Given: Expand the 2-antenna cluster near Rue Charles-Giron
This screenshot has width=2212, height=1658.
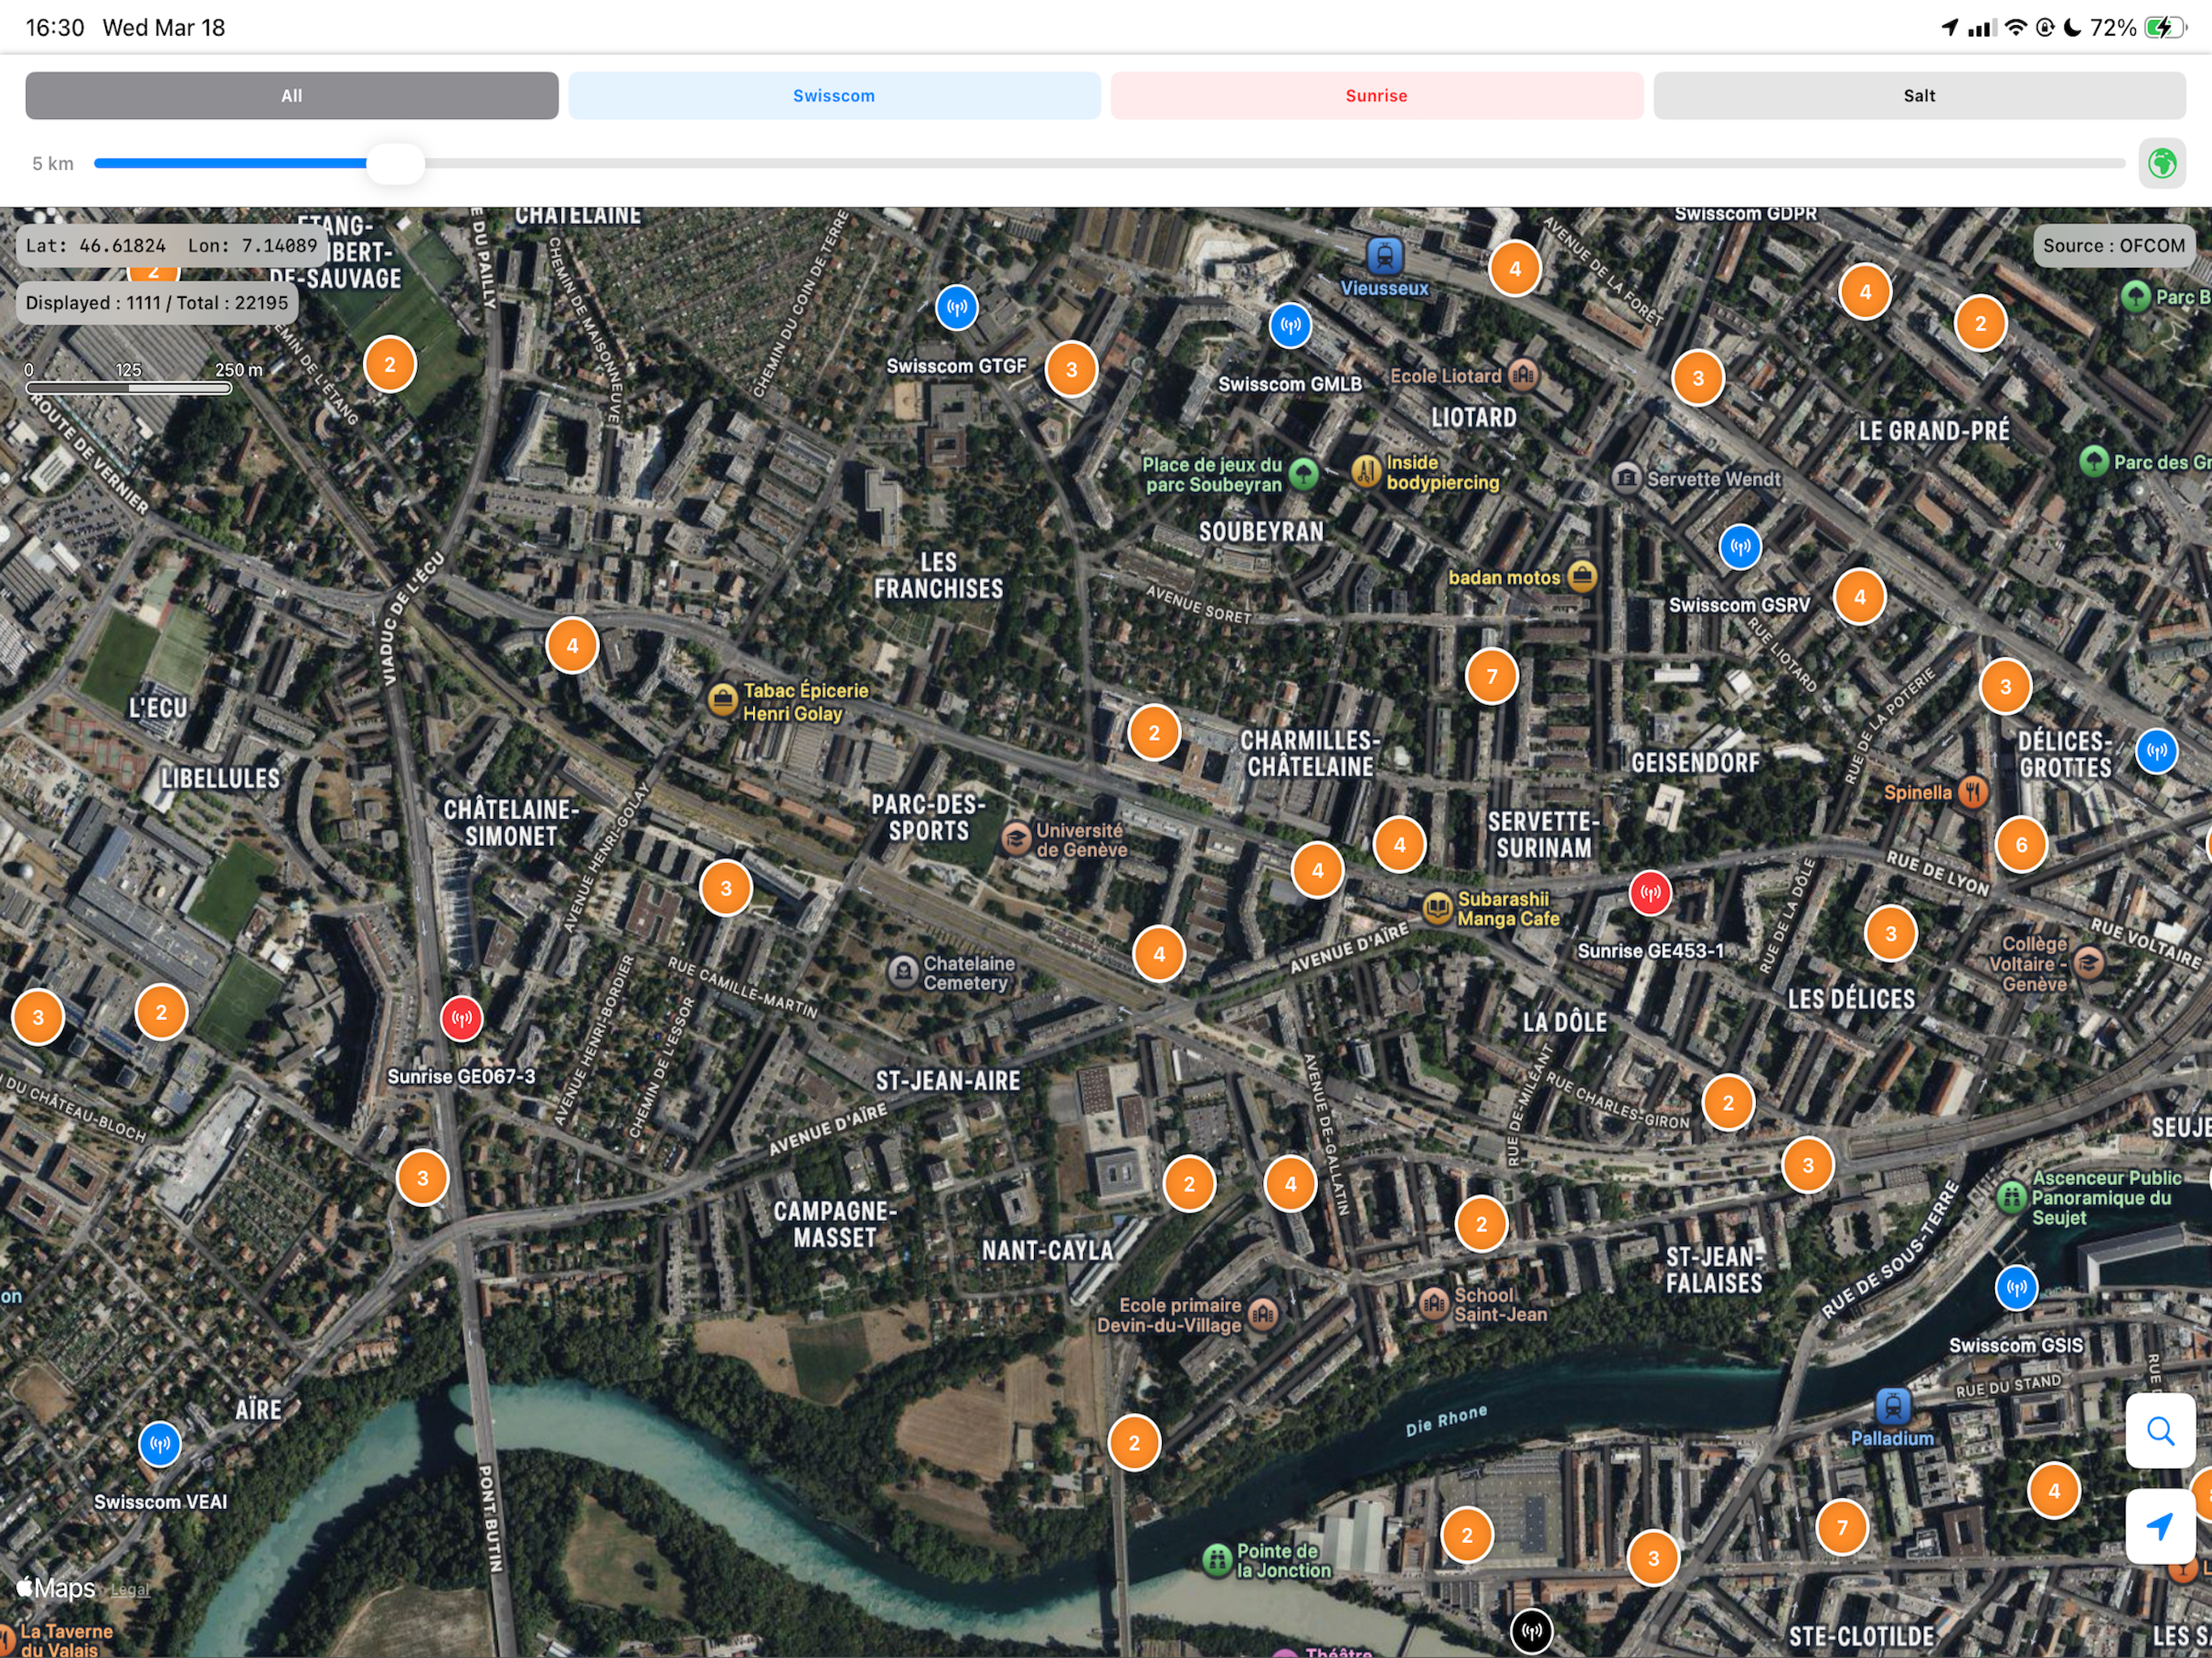Looking at the screenshot, I should pos(1728,1103).
